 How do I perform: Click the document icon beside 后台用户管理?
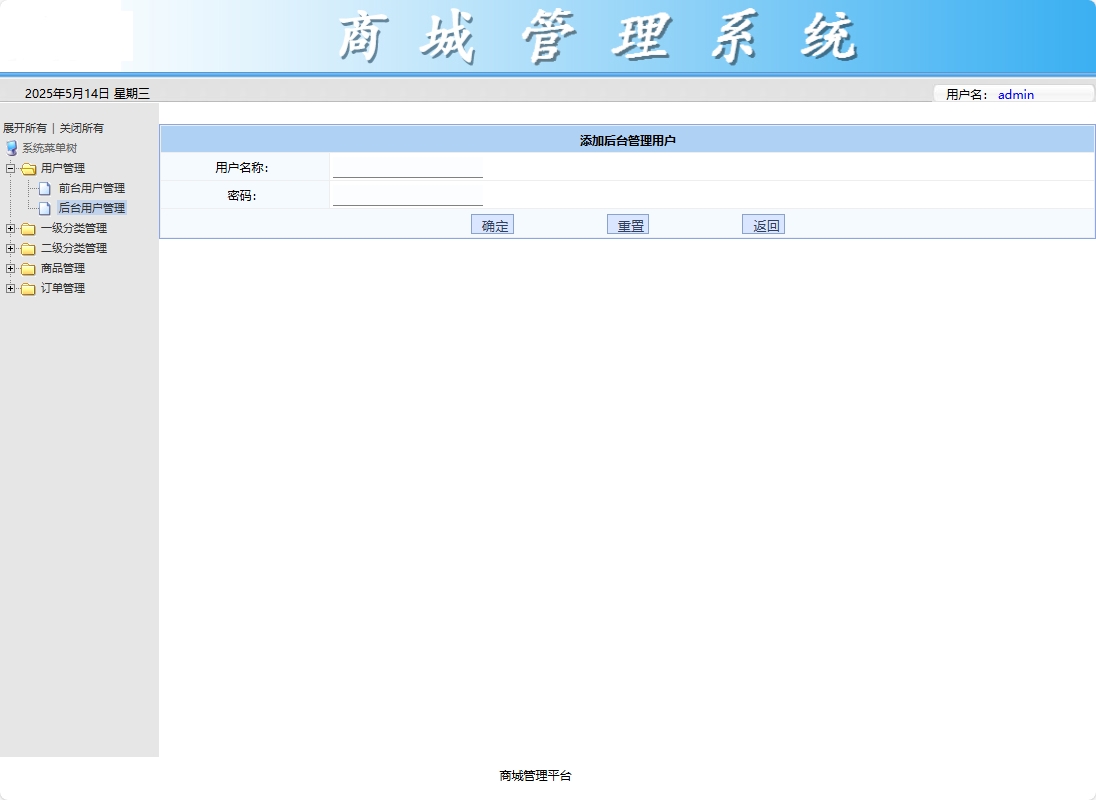(x=44, y=208)
